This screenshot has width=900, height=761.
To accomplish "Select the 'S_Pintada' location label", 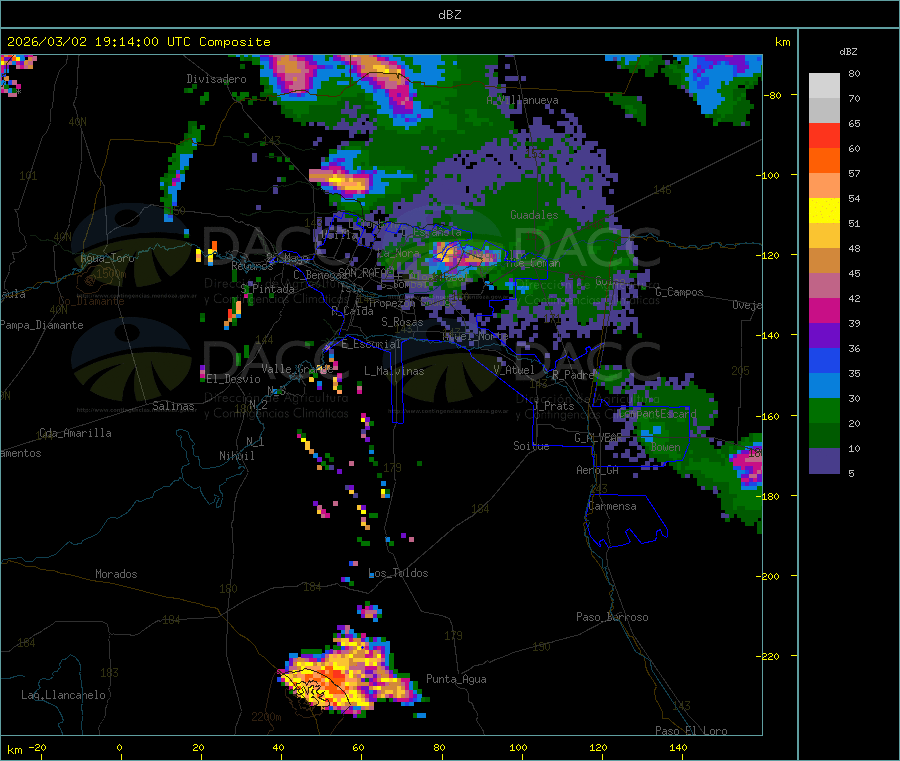I will pos(267,289).
